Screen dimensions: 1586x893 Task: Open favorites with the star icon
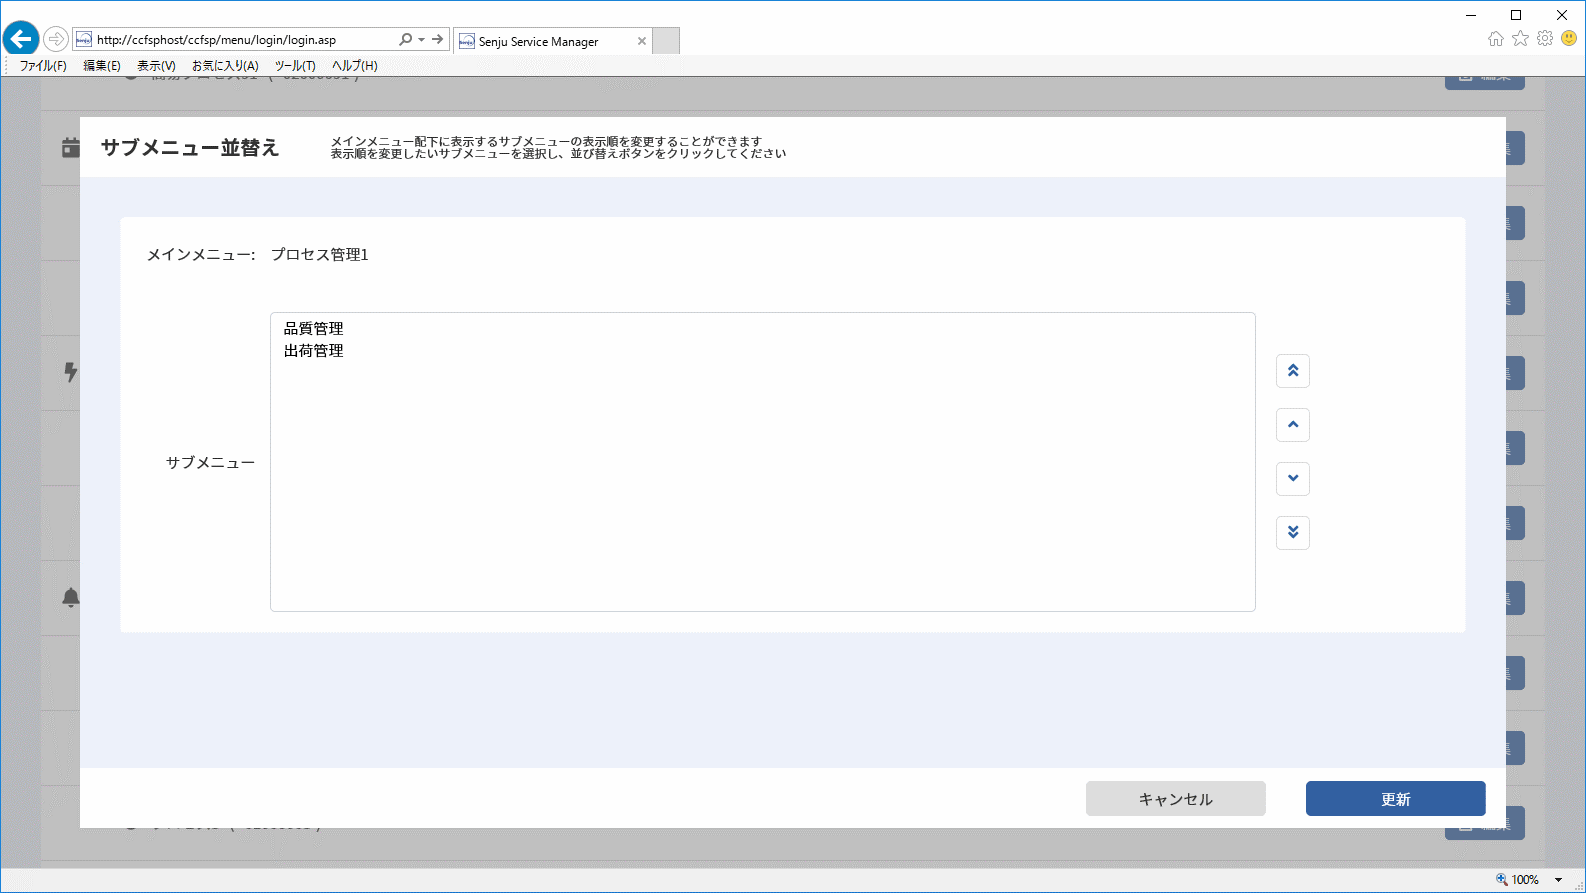[x=1521, y=39]
